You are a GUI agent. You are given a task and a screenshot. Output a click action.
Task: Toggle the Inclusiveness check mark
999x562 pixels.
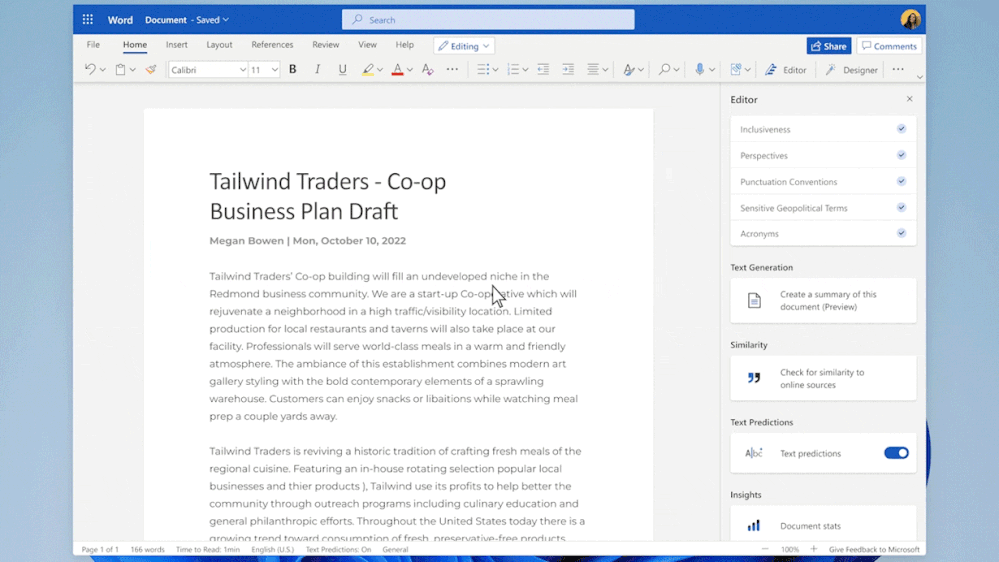coord(901,129)
